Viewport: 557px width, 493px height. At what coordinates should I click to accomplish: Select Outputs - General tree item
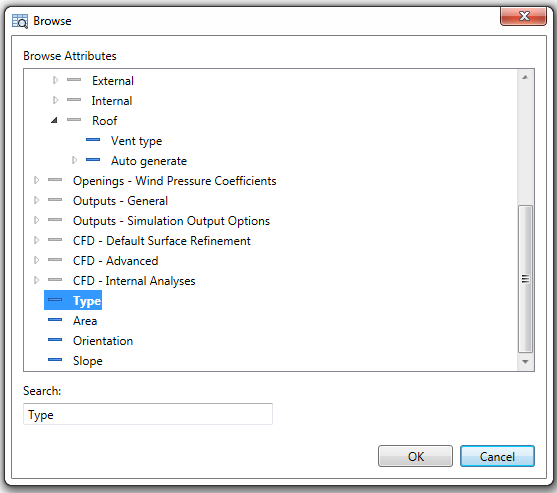pos(120,201)
